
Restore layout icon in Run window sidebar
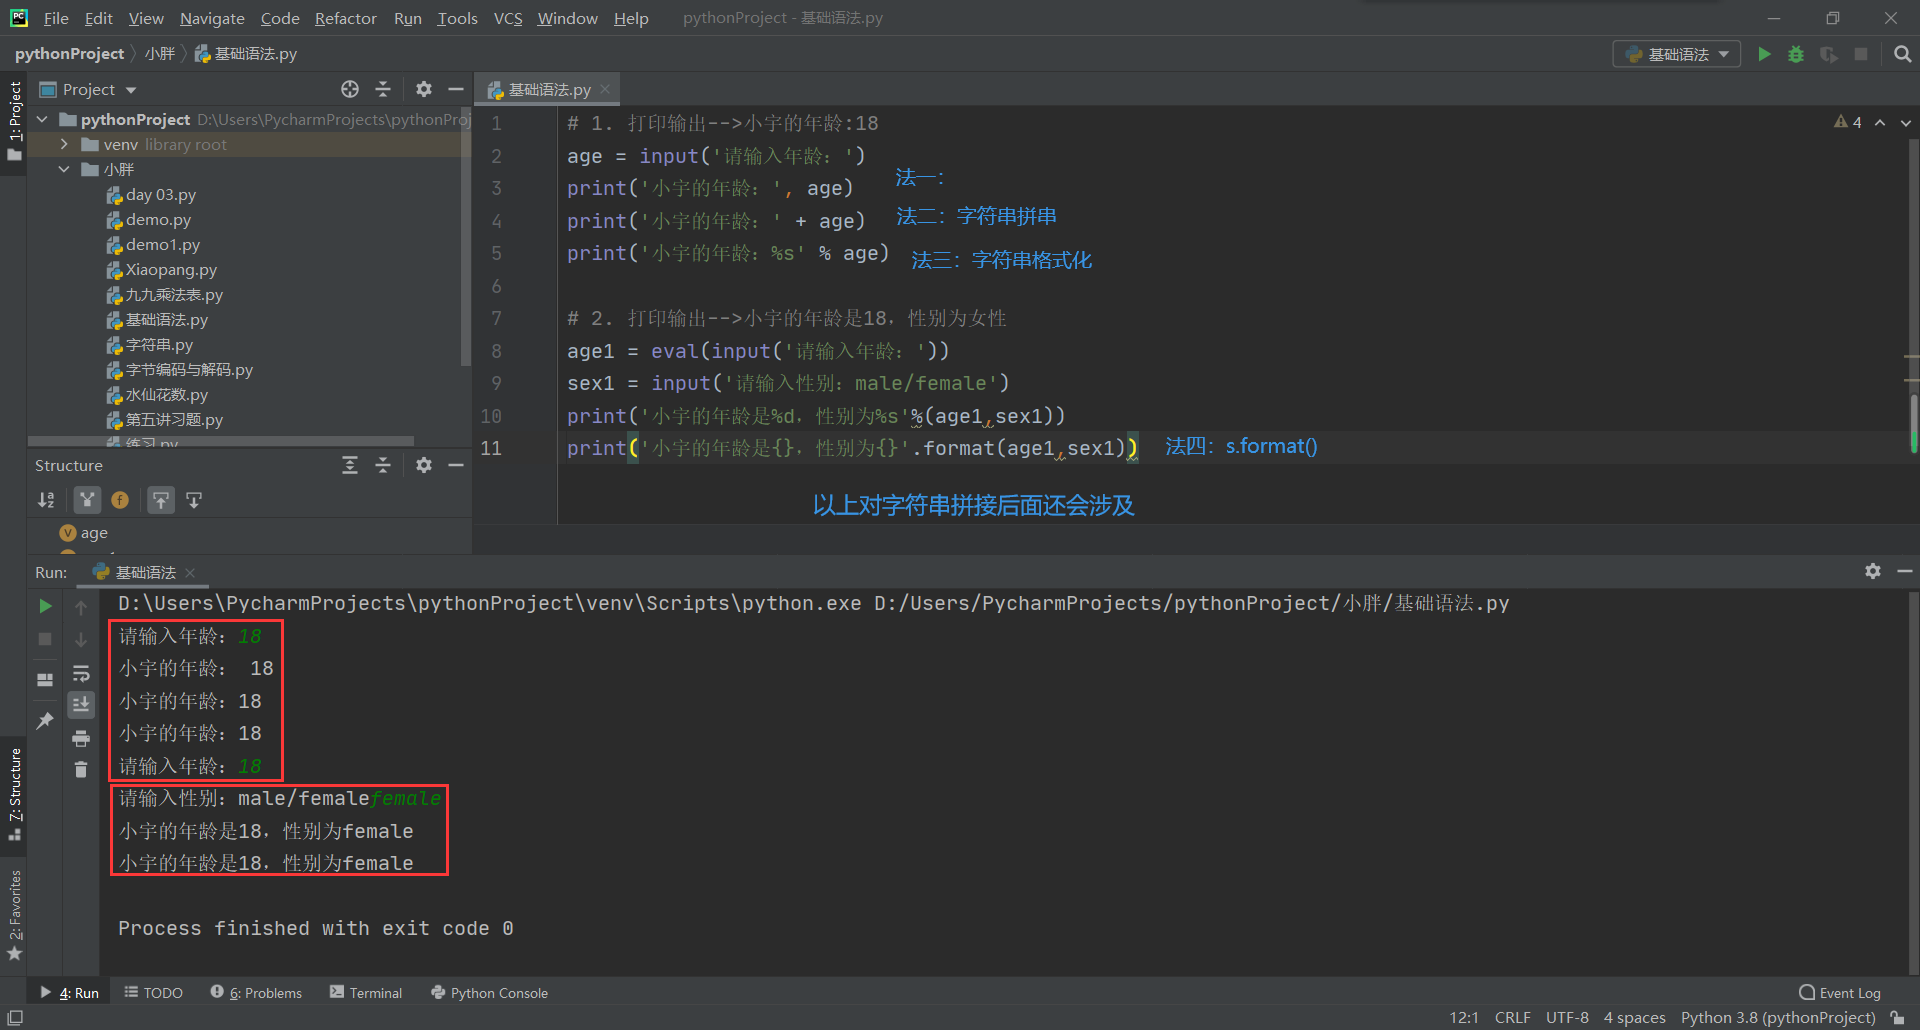[45, 679]
